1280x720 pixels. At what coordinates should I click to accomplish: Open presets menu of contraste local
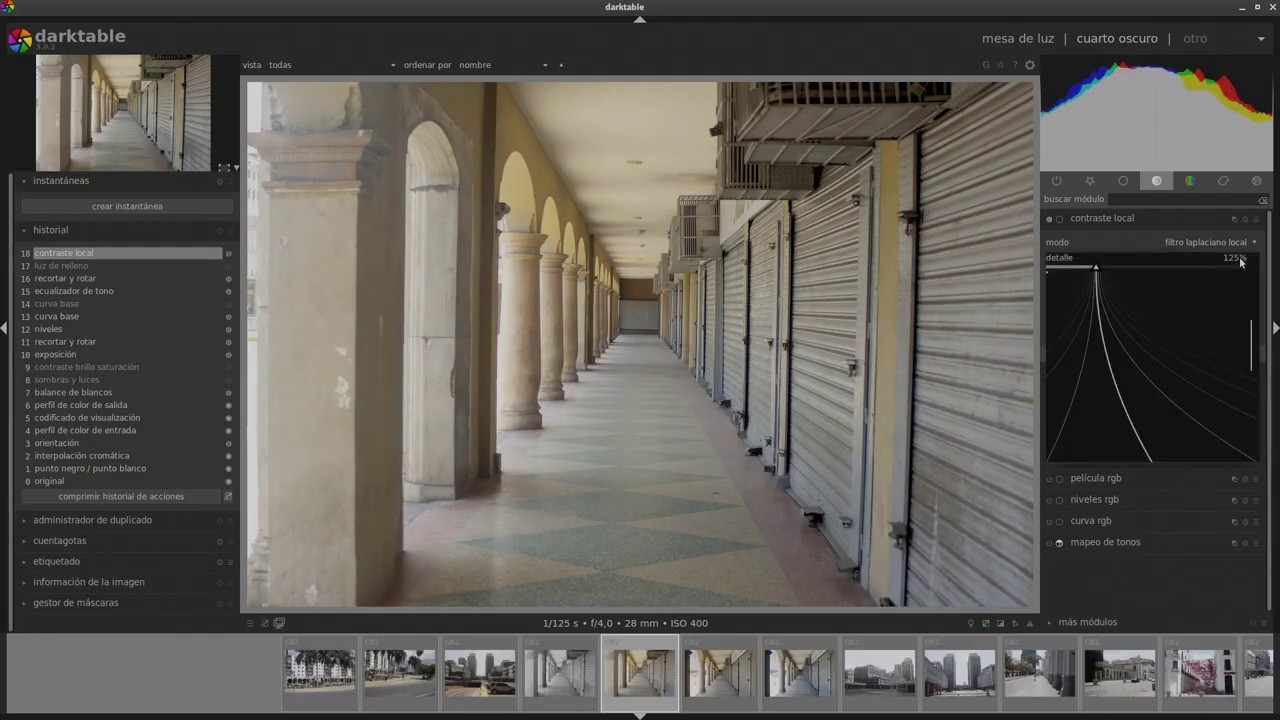pyautogui.click(x=1256, y=219)
